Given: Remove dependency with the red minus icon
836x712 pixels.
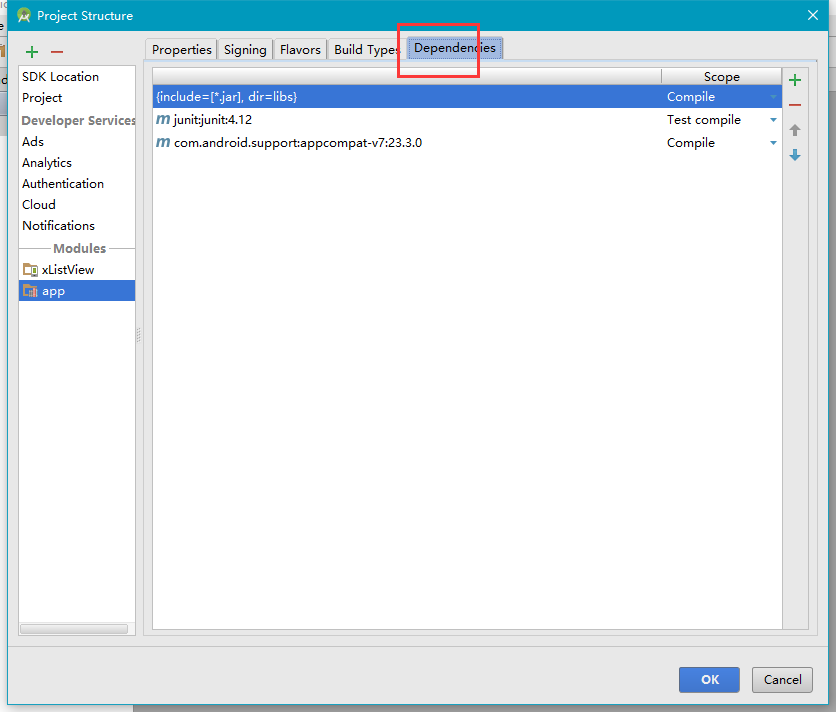Looking at the screenshot, I should click(x=794, y=105).
